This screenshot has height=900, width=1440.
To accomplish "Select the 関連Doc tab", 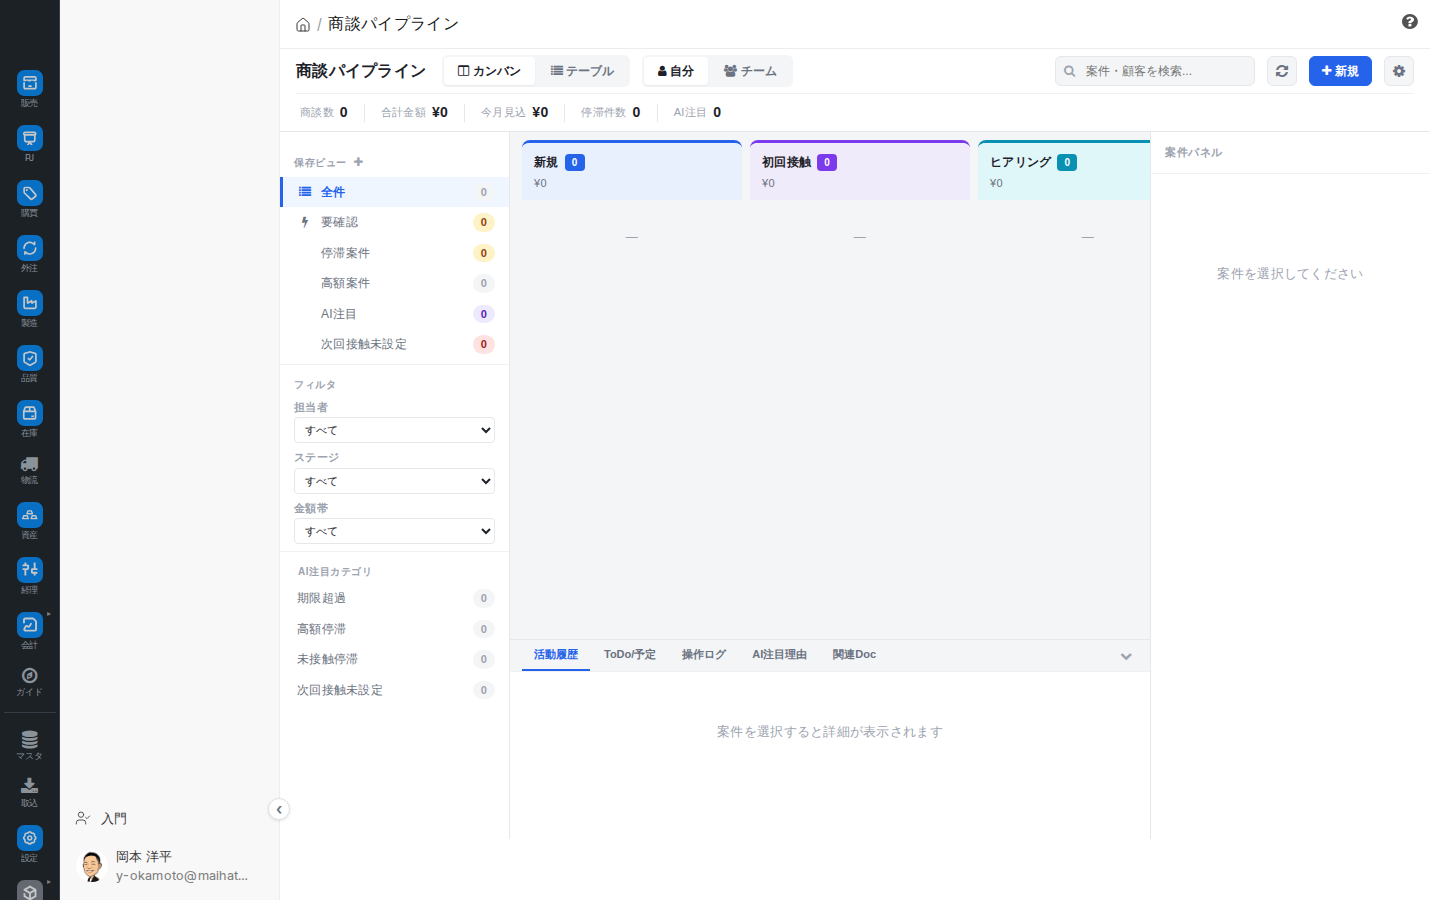I will coord(854,655).
